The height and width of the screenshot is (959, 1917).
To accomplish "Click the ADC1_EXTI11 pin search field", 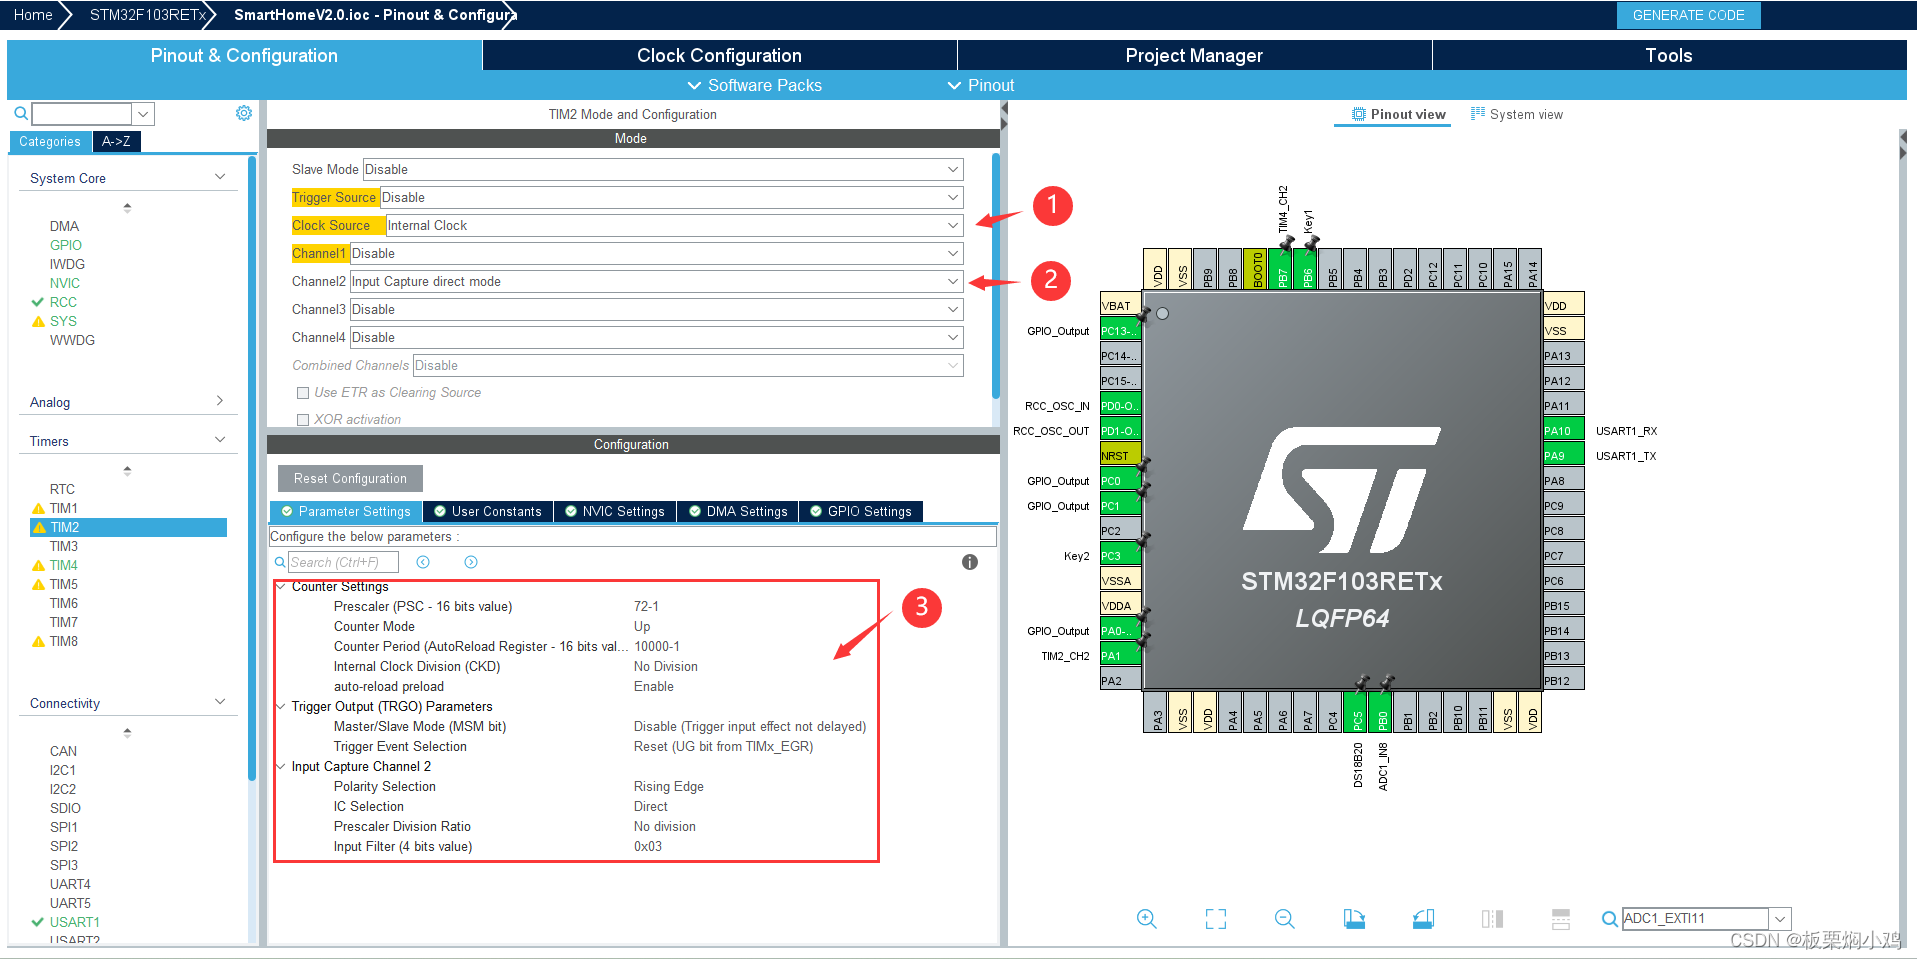I will tap(1696, 918).
